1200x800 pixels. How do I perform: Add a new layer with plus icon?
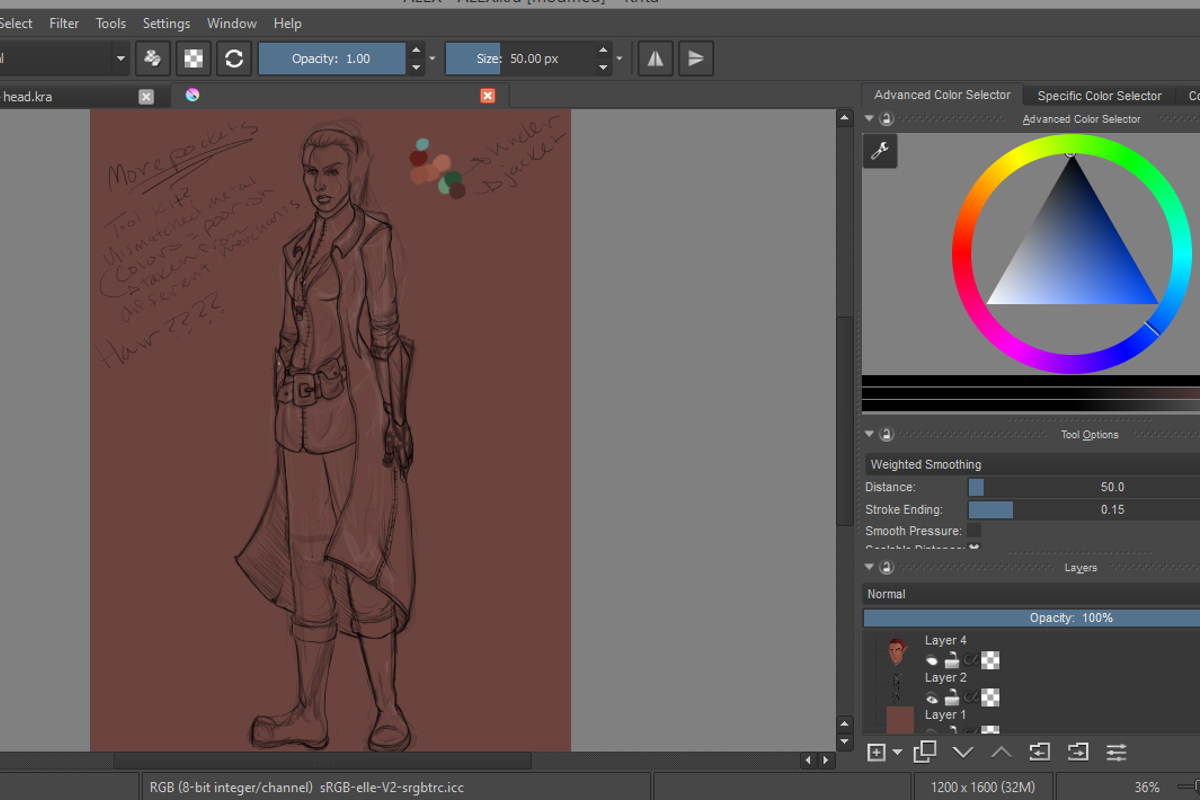(877, 752)
